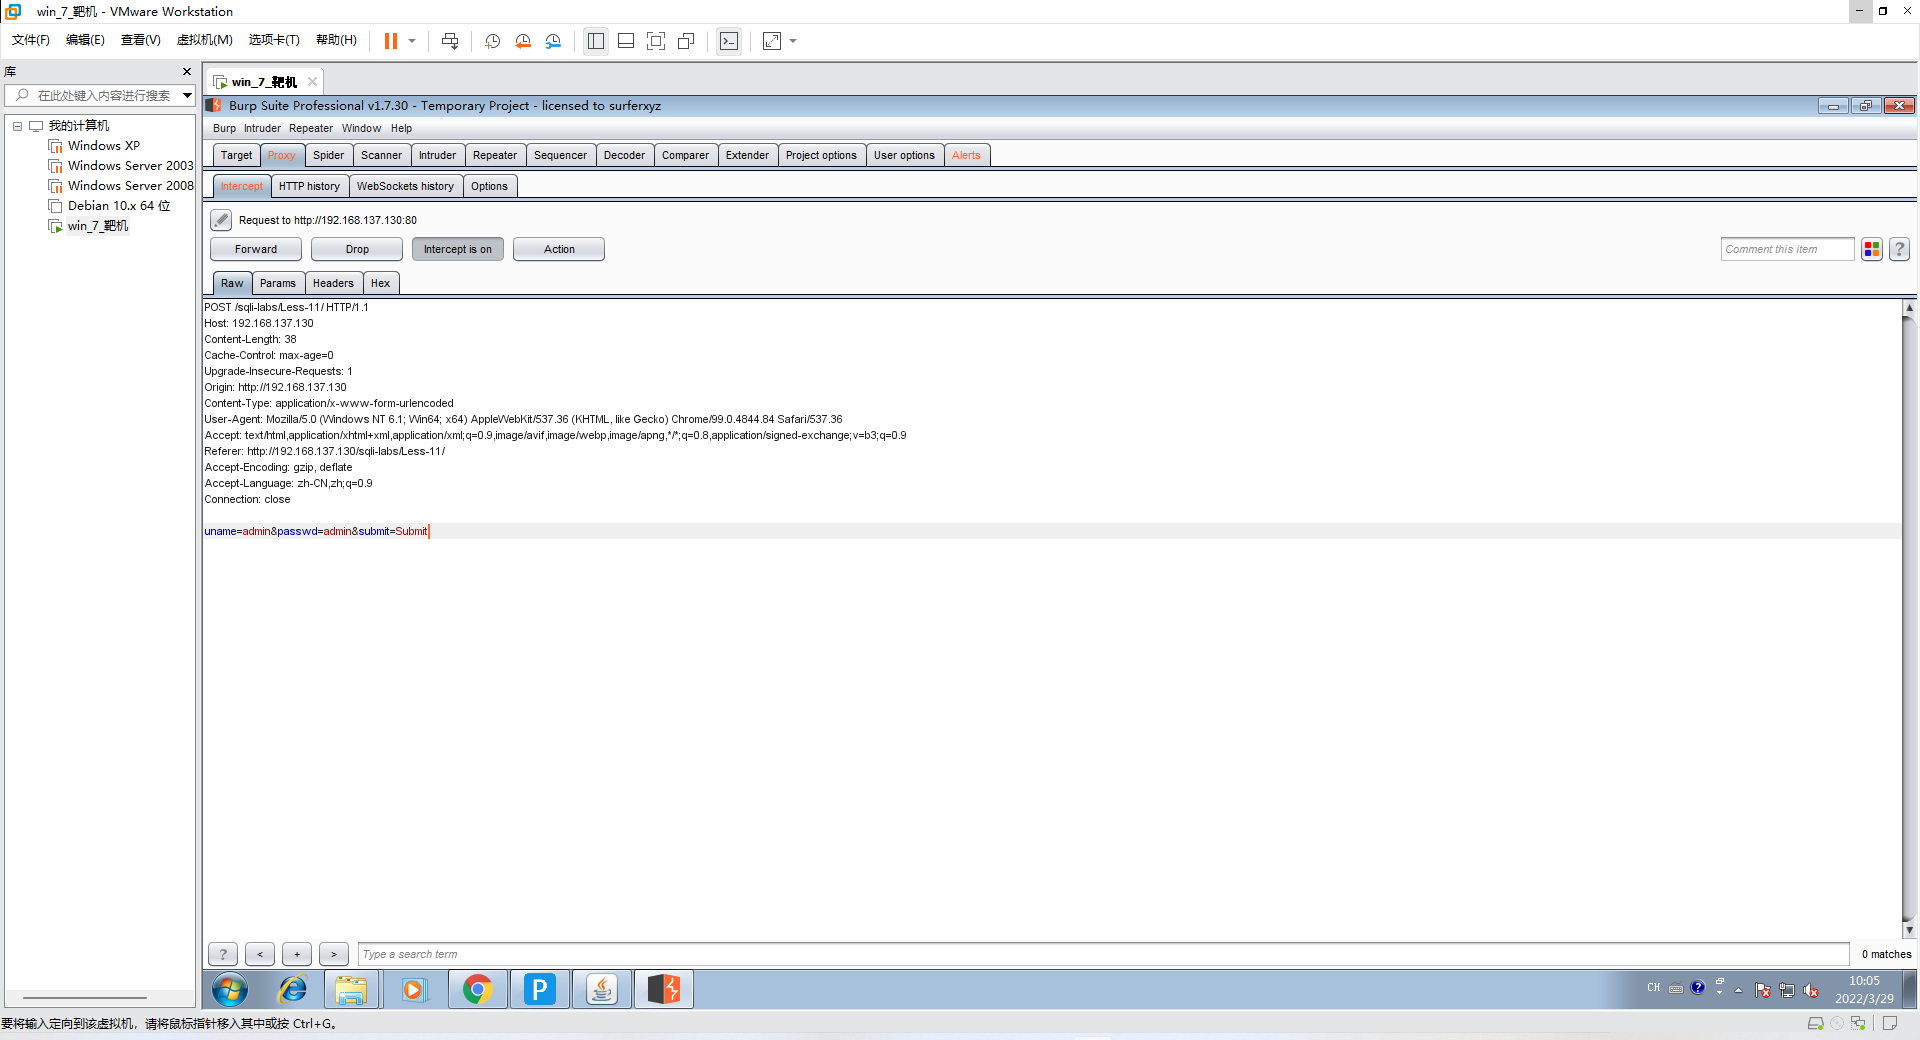Open the HTTP history sub-tab
The width and height of the screenshot is (1920, 1040).
click(309, 186)
